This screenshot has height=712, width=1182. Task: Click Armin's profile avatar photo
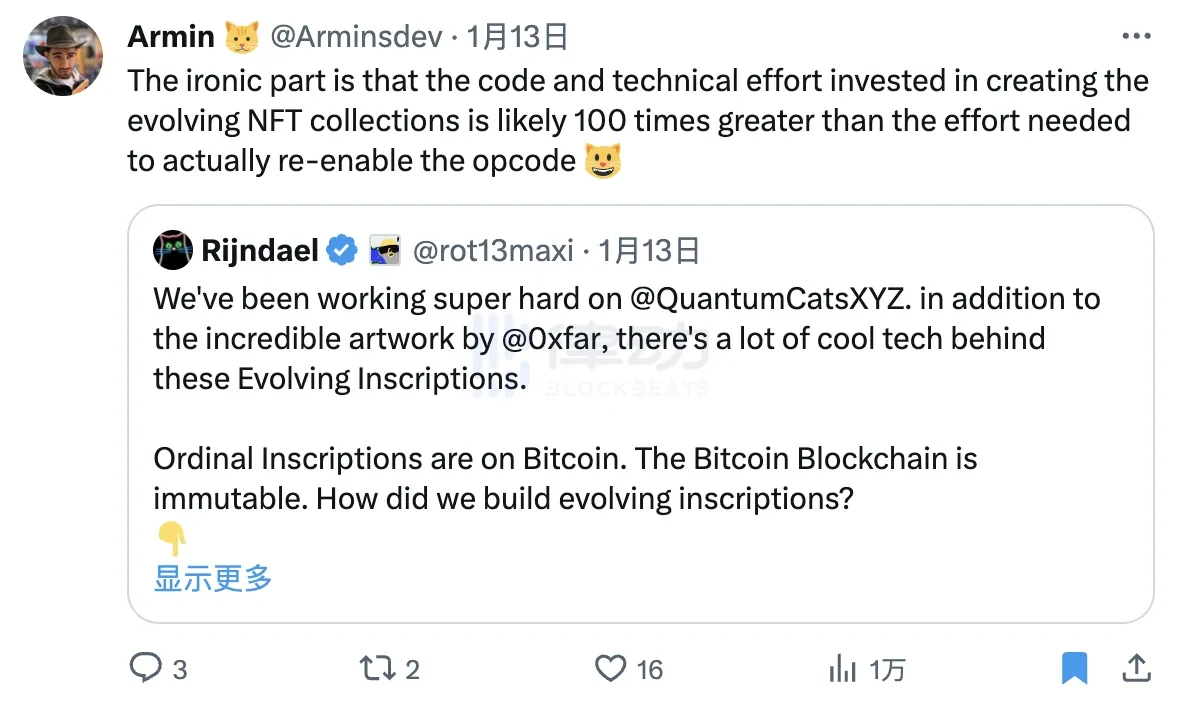click(63, 56)
